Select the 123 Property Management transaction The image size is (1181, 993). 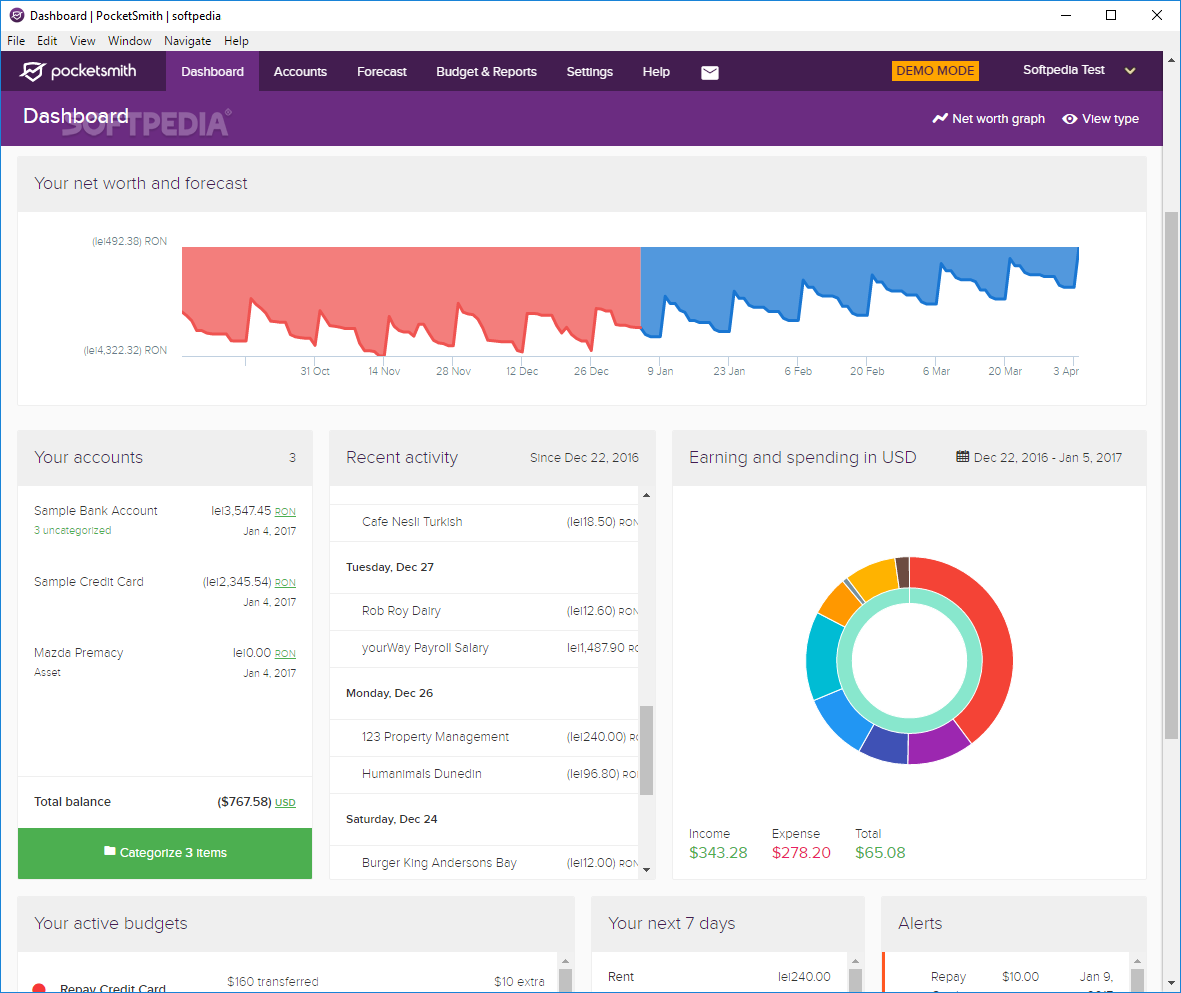click(484, 737)
